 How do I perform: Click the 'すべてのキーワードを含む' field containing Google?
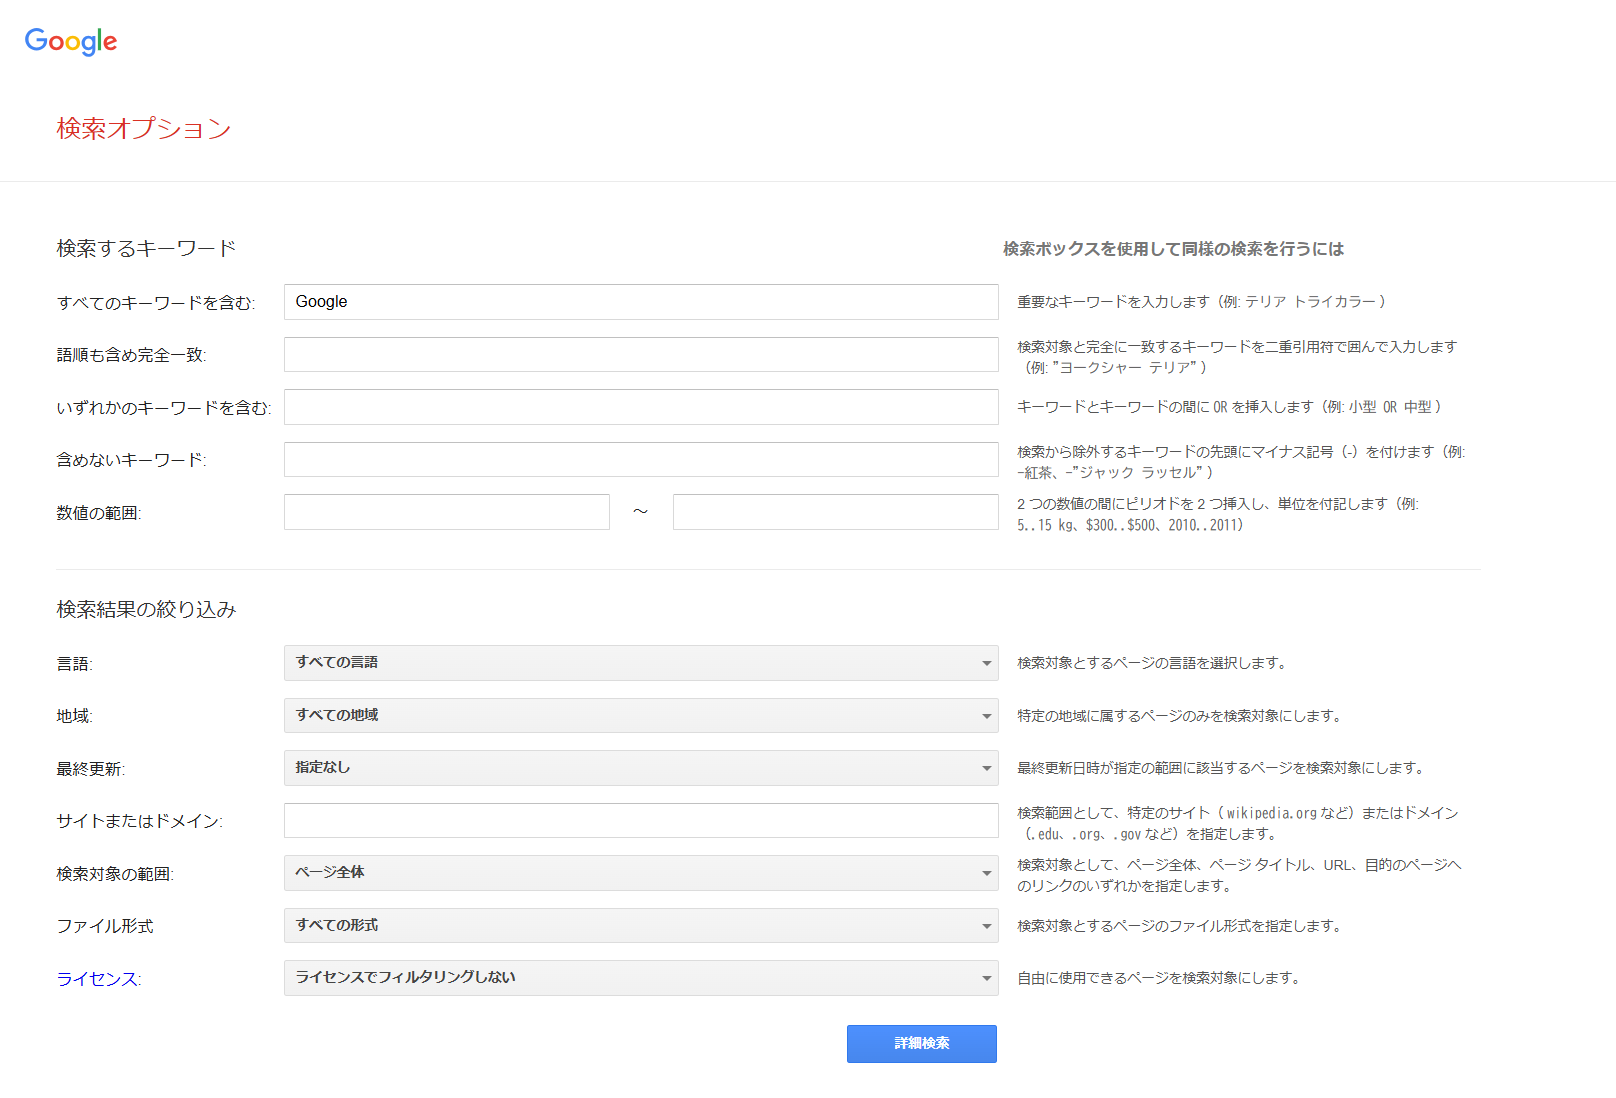(x=641, y=302)
